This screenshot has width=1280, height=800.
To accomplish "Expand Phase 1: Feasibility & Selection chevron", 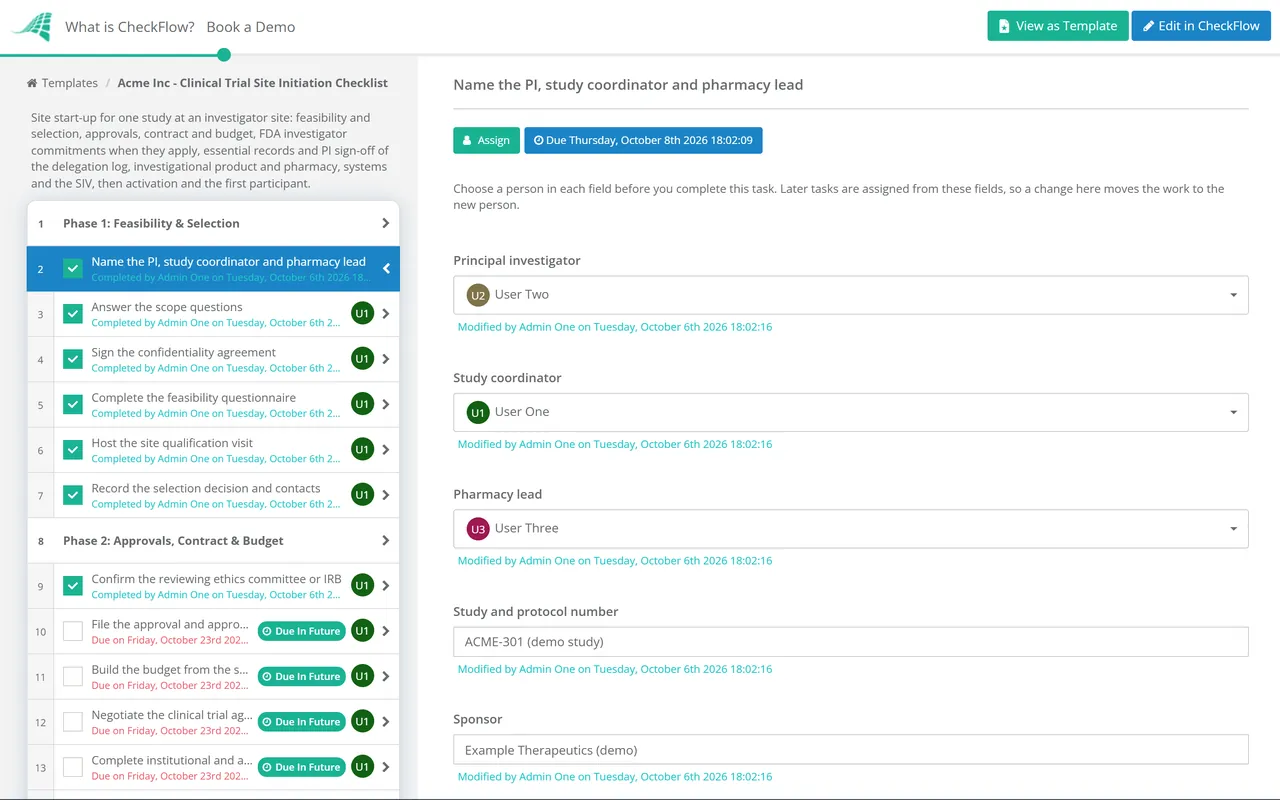I will pos(386,223).
